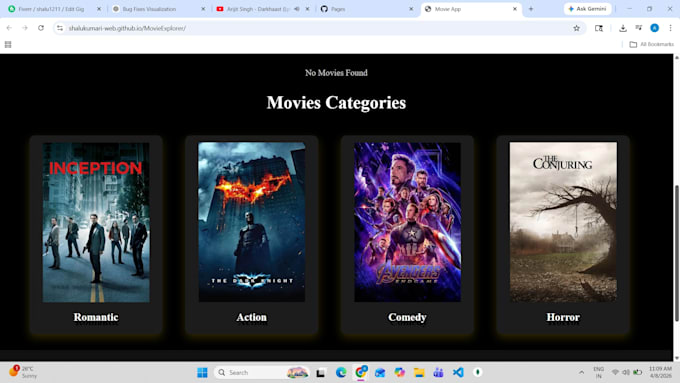Open Copilot from the taskbar

(399, 372)
